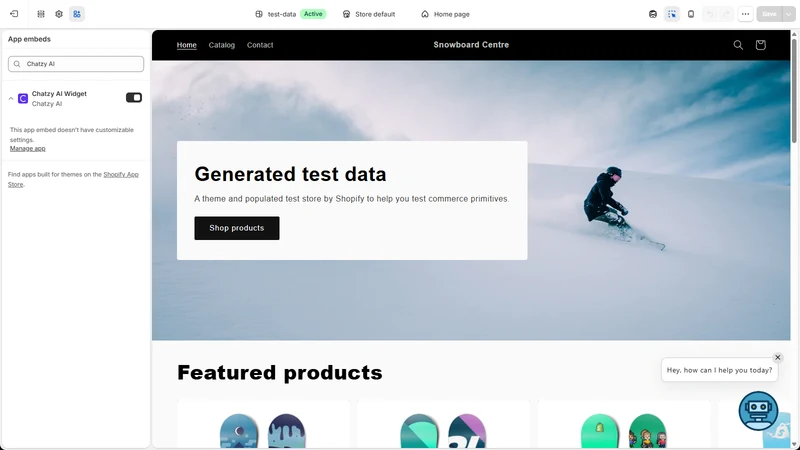This screenshot has width=800, height=450.
Task: Click the Featured products heading
Action: tap(280, 372)
